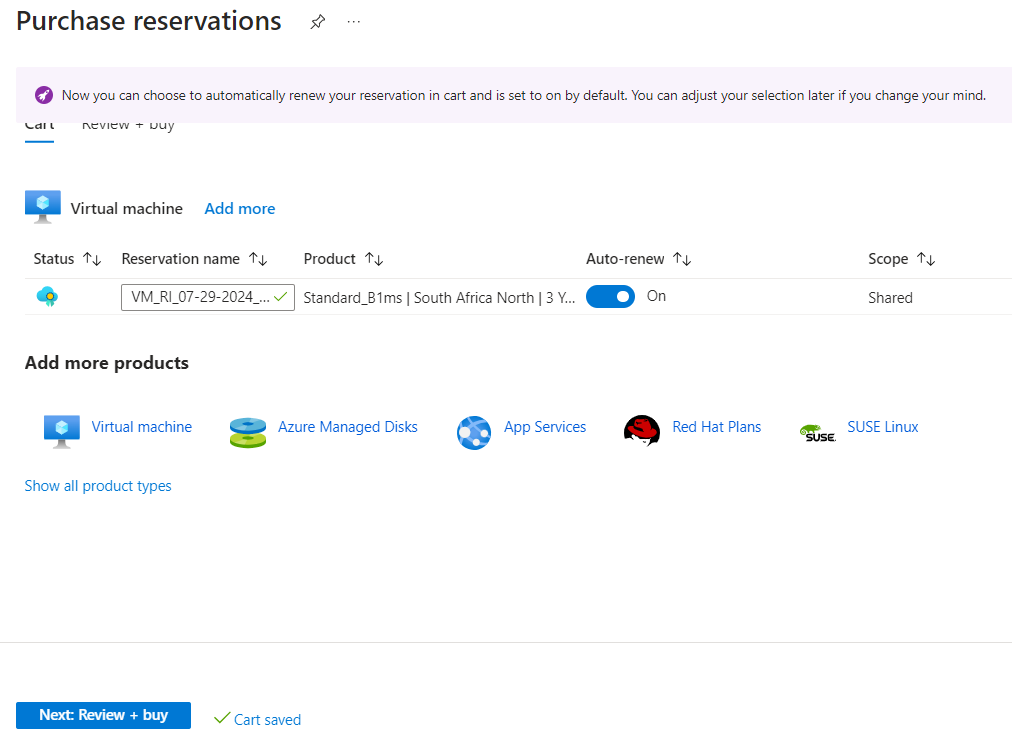Click the Add more link
The image size is (1012, 740).
239,208
